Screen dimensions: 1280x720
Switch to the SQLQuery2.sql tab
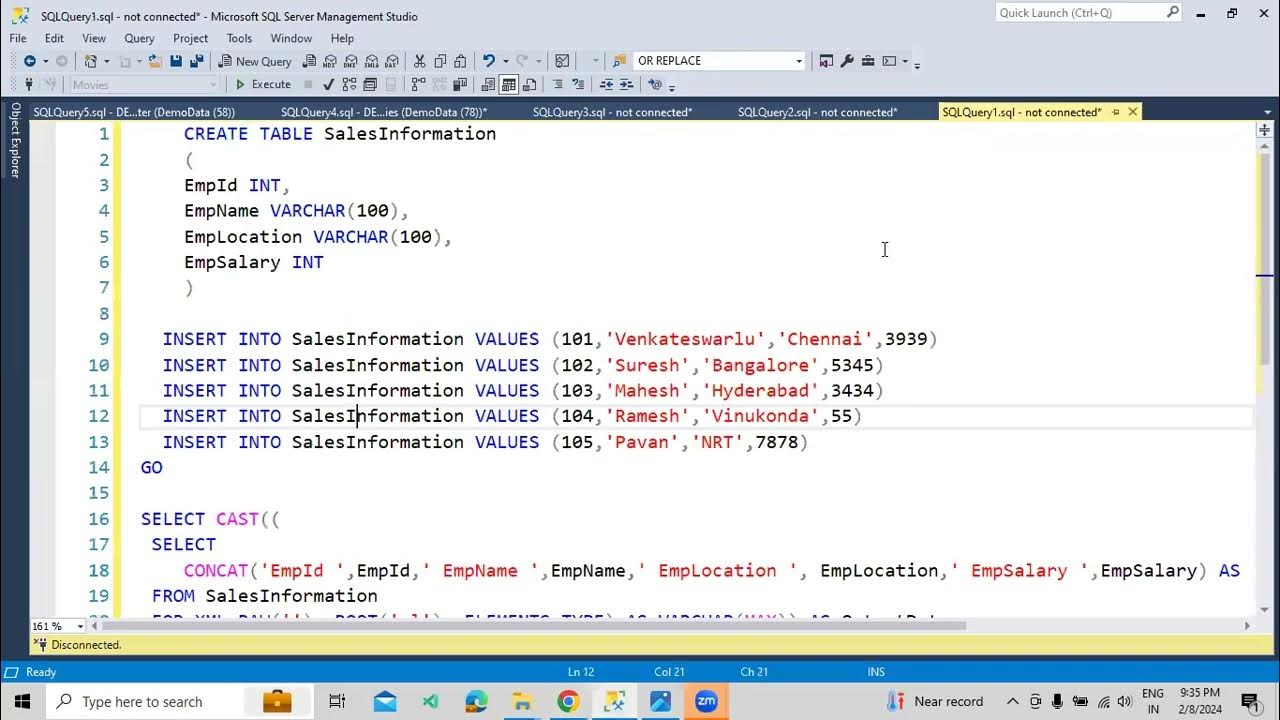click(x=817, y=112)
